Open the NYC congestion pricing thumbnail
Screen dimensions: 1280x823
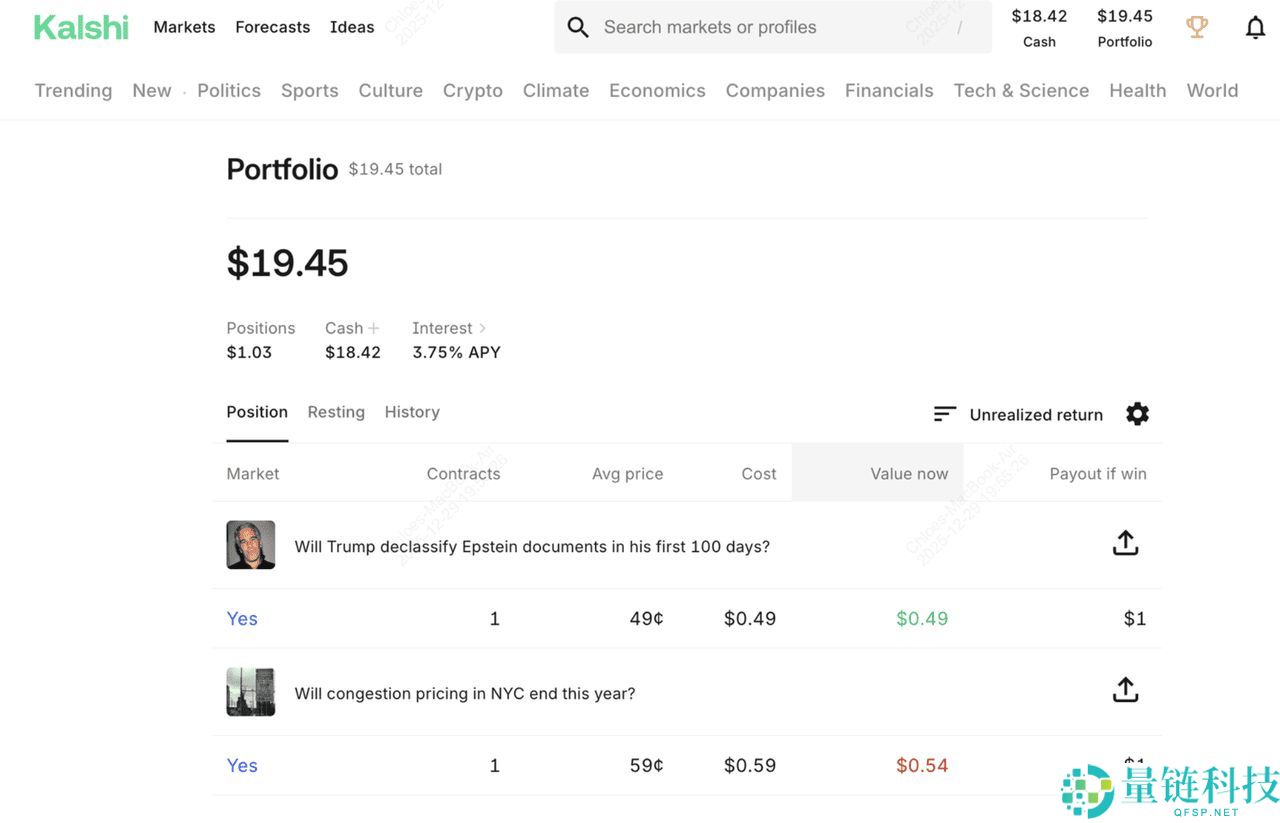[x=251, y=692]
